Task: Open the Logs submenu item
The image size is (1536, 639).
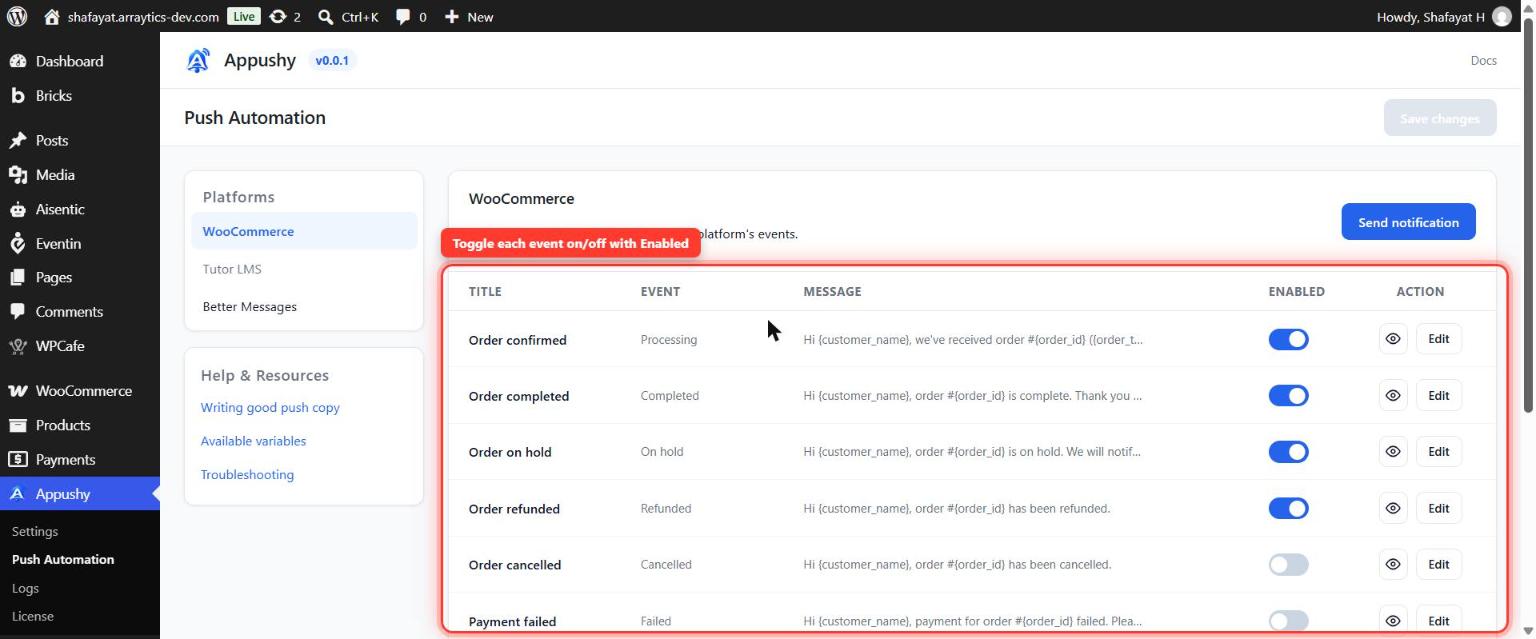Action: tap(25, 588)
